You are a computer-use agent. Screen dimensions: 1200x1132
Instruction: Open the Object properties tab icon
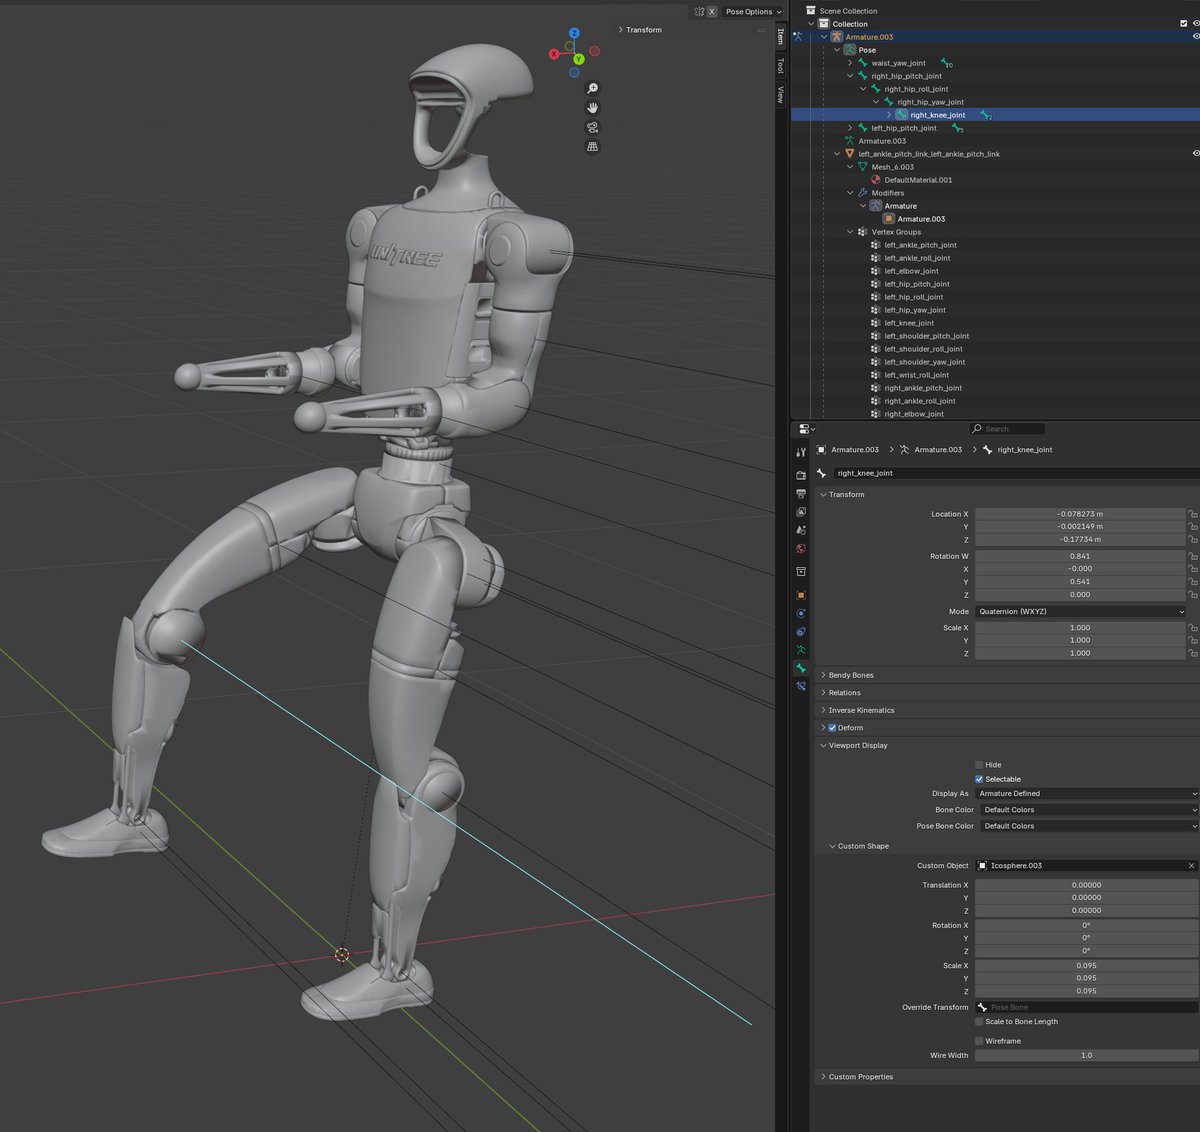pyautogui.click(x=801, y=595)
